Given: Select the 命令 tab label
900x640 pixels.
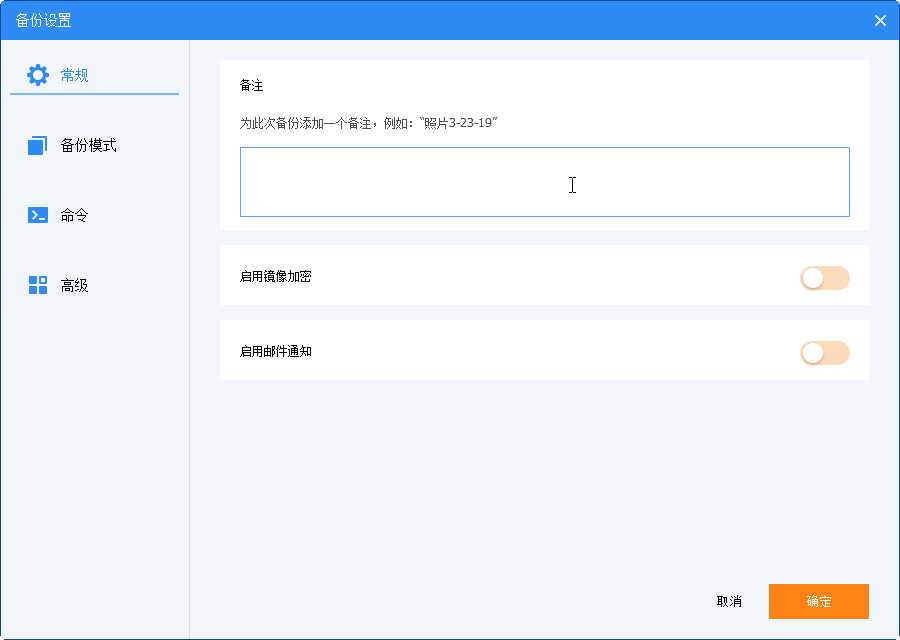Looking at the screenshot, I should pyautogui.click(x=75, y=215).
